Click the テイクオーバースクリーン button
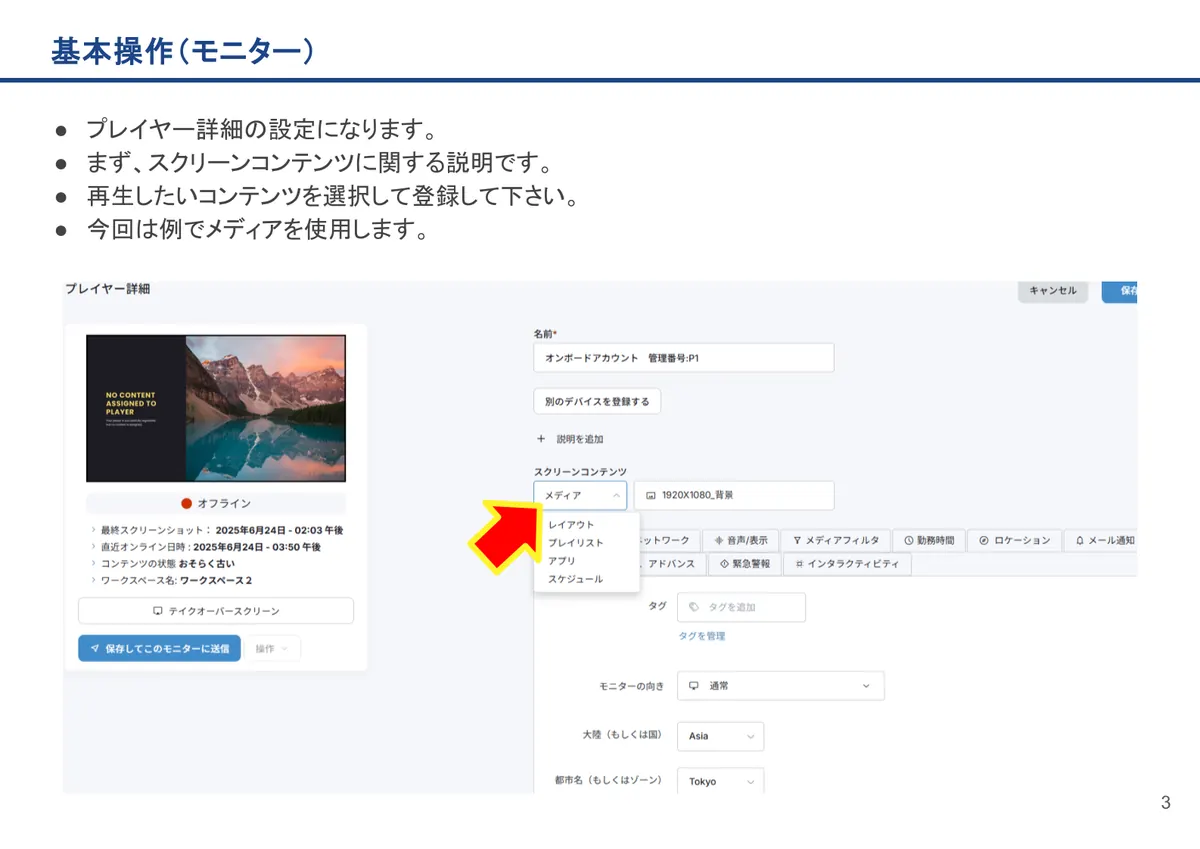 pos(216,611)
